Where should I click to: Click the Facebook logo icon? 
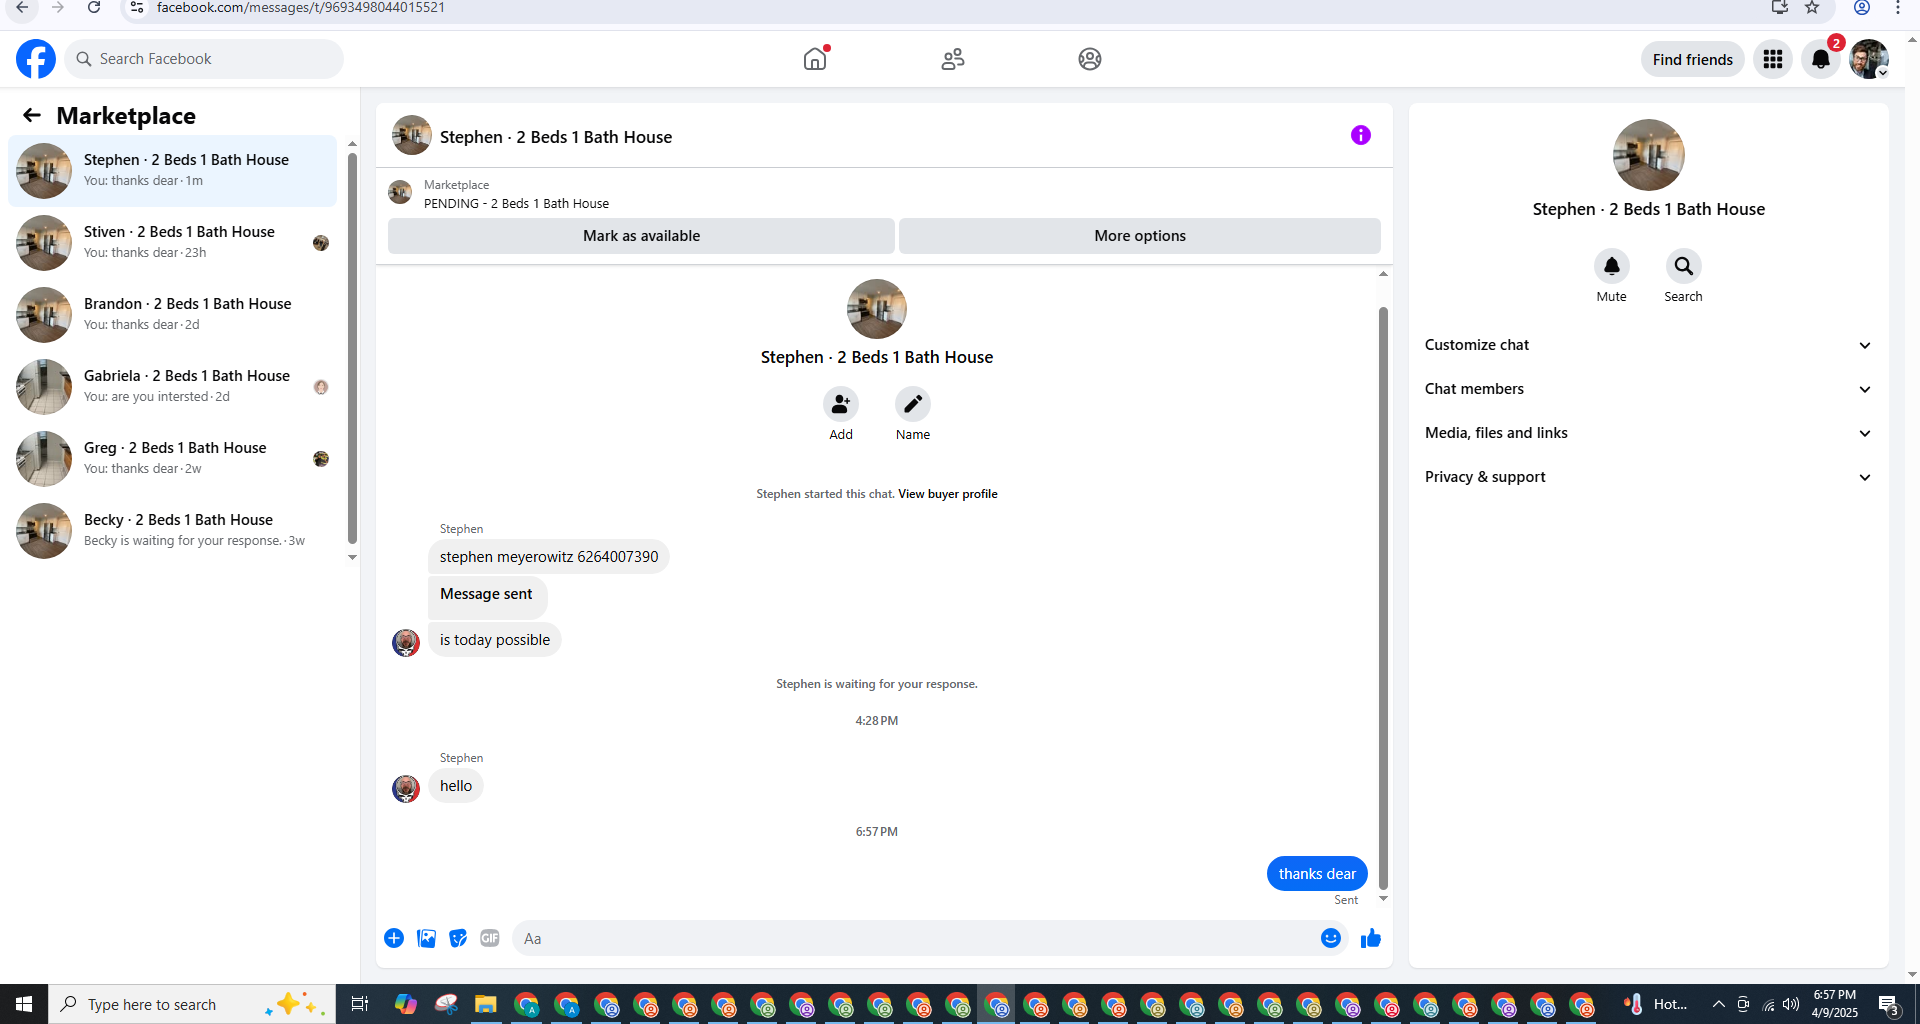pos(36,59)
